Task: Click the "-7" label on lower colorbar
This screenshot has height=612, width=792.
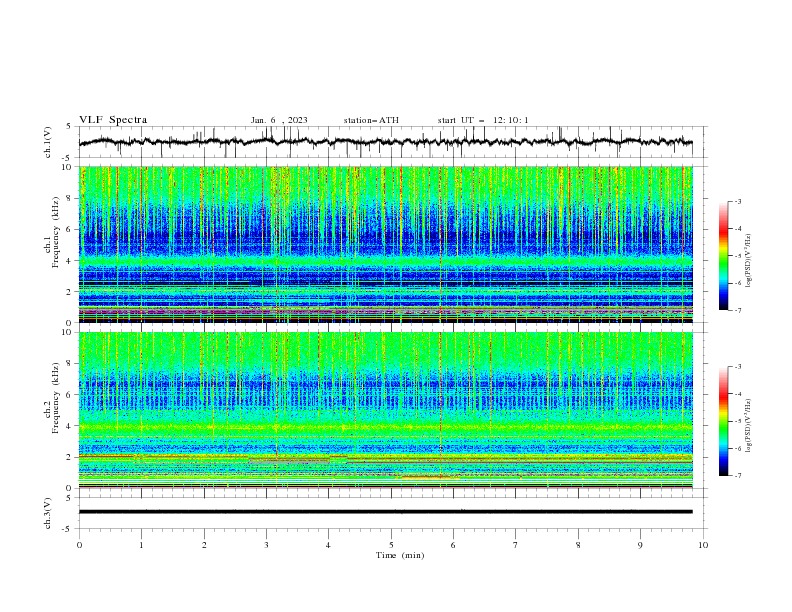Action: (737, 475)
